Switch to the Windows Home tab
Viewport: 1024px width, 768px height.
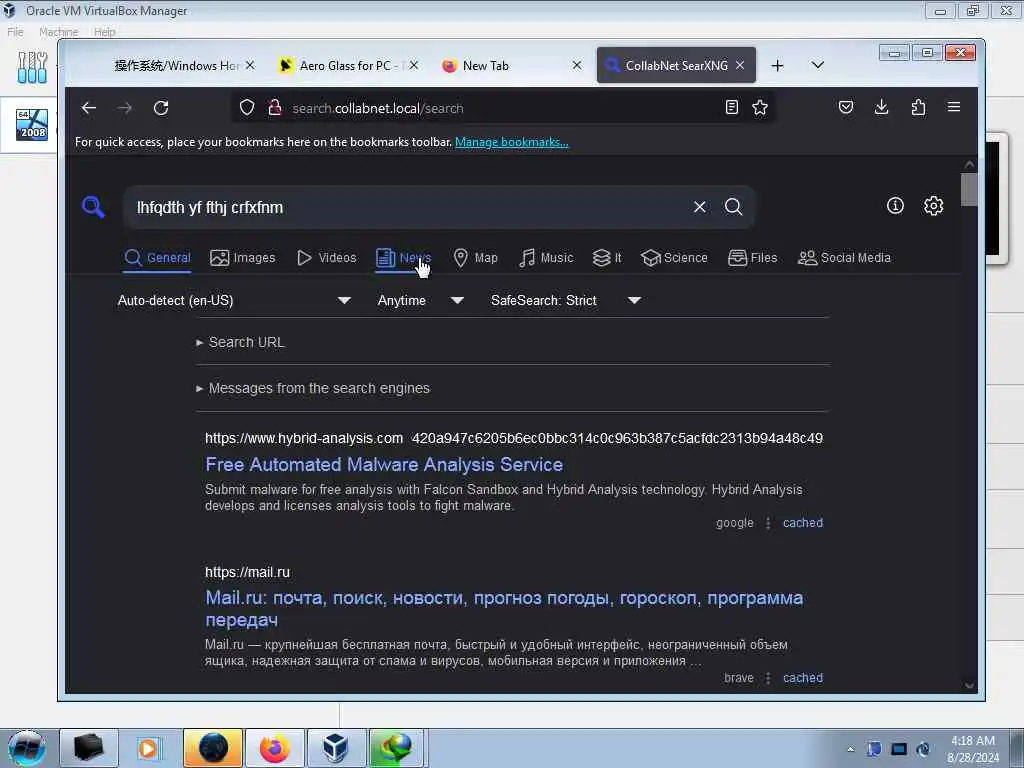(x=176, y=65)
